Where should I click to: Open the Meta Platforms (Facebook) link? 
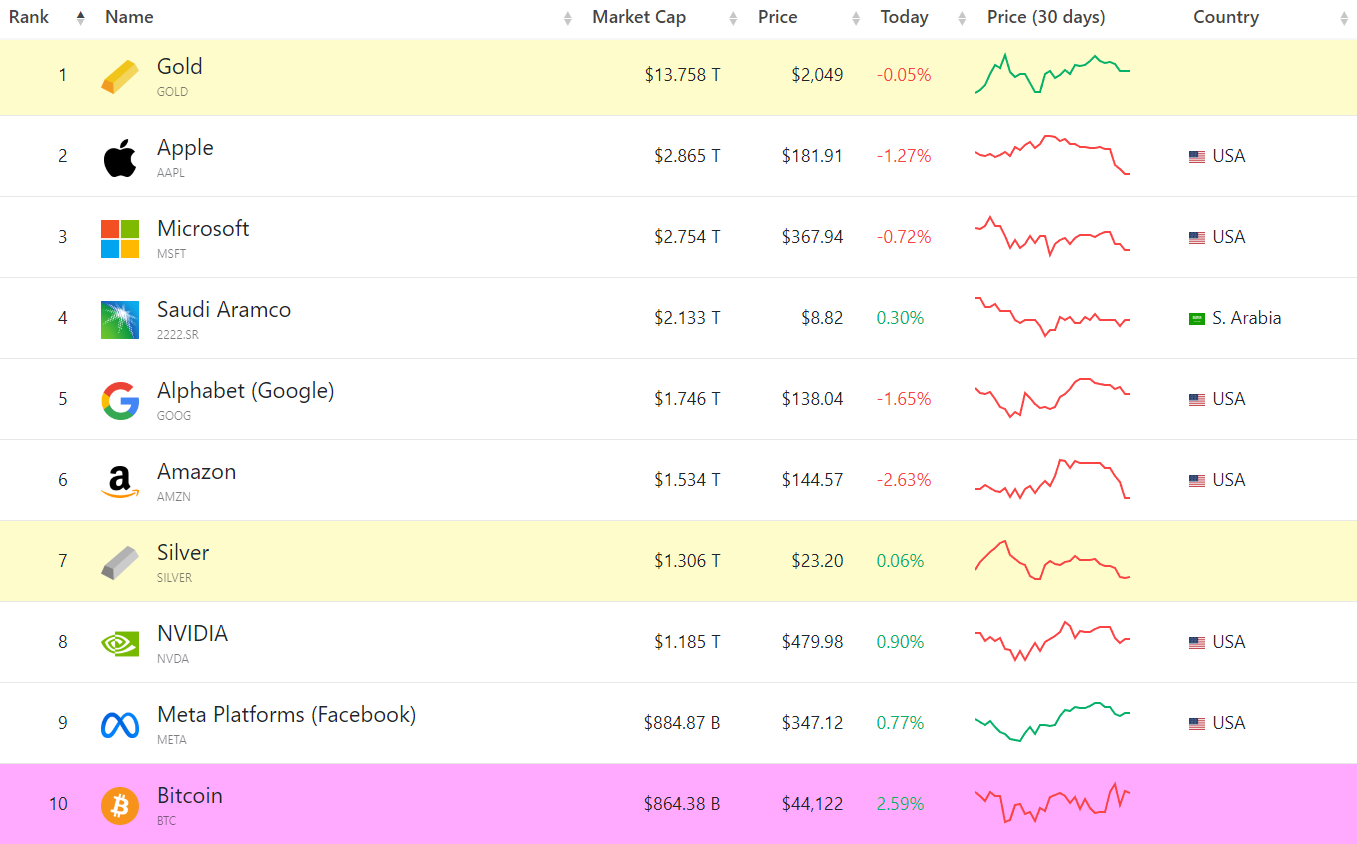pos(286,715)
